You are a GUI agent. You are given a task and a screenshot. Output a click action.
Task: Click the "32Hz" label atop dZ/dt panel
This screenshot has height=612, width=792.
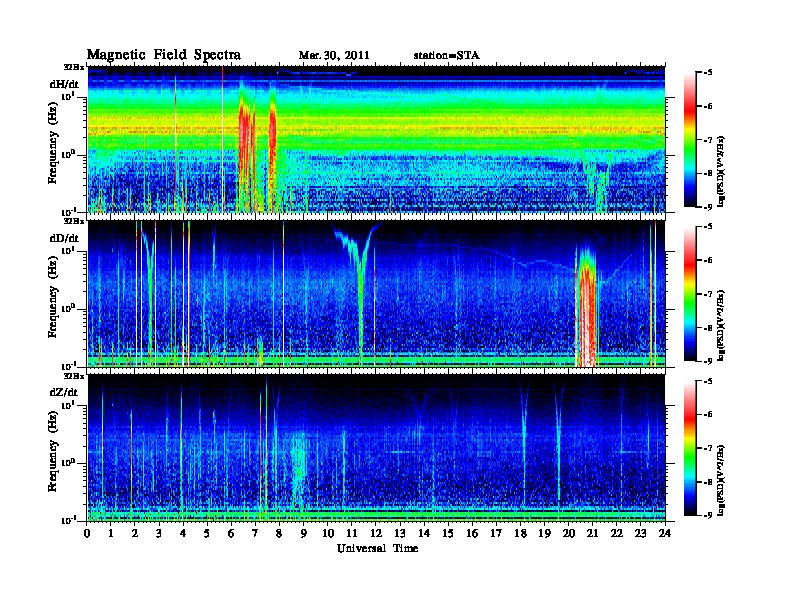[x=74, y=376]
